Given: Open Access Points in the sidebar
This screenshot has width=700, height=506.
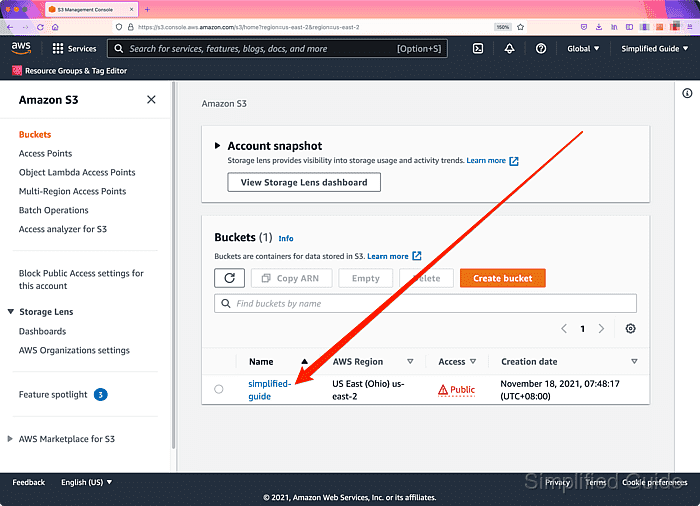Looking at the screenshot, I should (45, 154).
